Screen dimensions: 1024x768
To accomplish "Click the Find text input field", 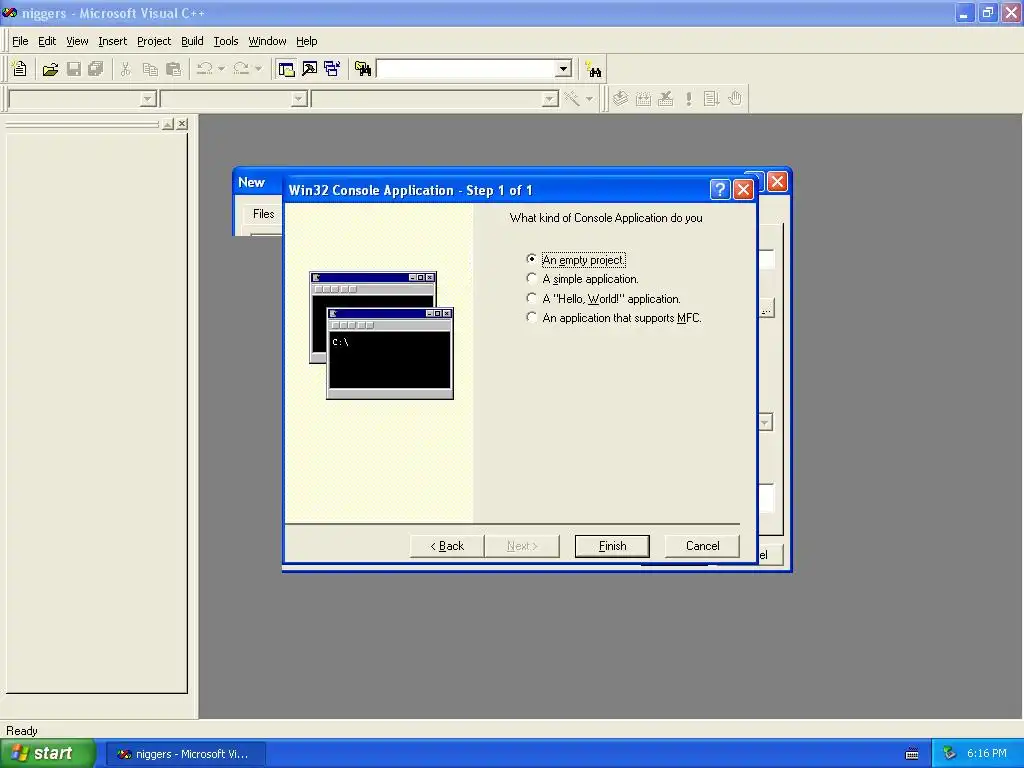I will [466, 69].
